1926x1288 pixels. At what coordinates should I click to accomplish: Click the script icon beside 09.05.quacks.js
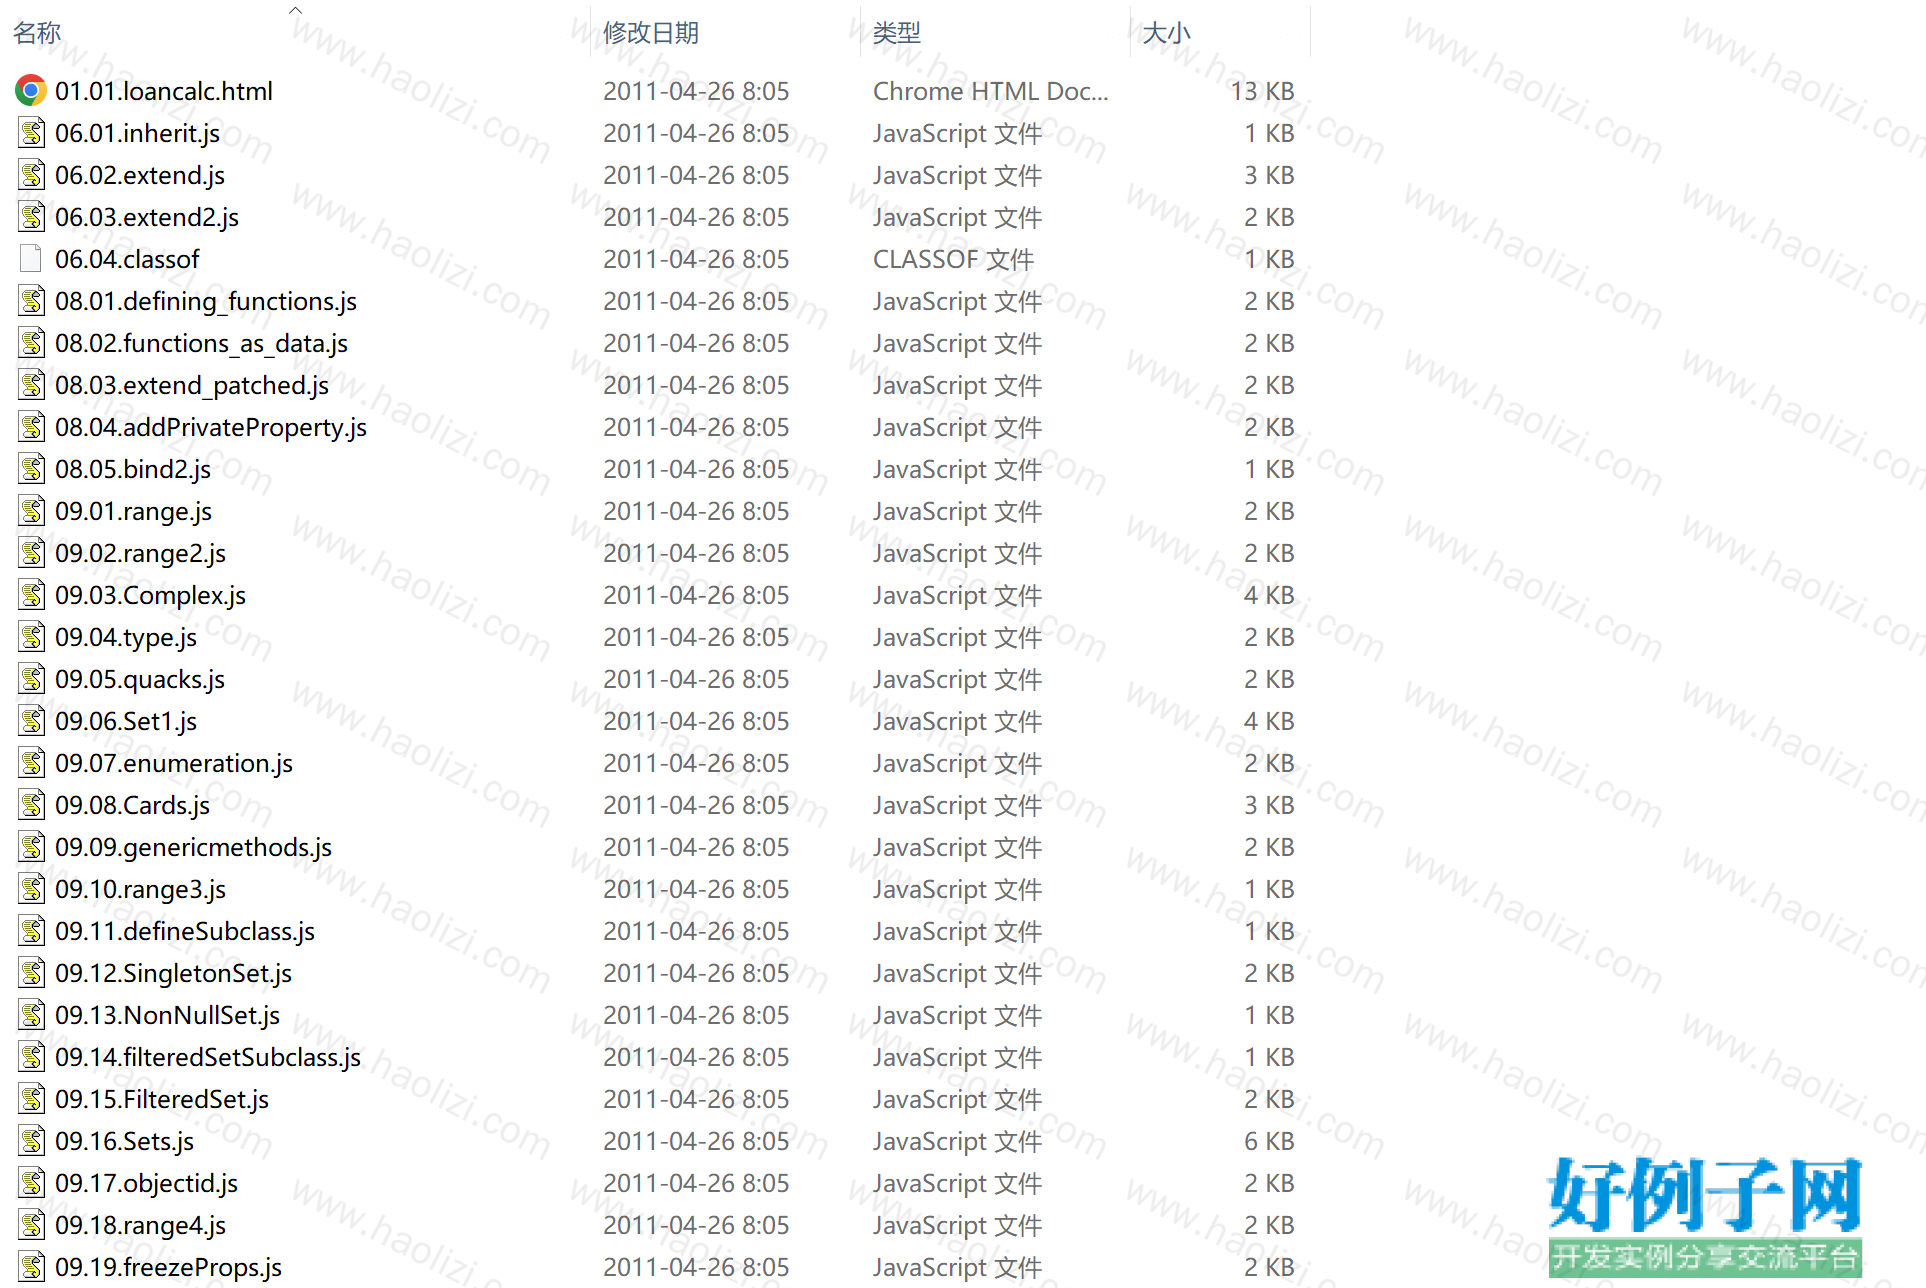click(32, 679)
